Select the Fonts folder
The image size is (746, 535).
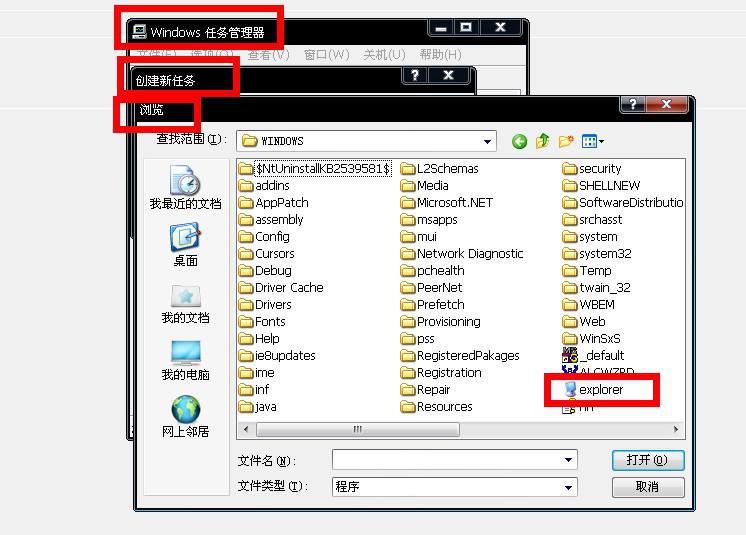click(x=262, y=321)
